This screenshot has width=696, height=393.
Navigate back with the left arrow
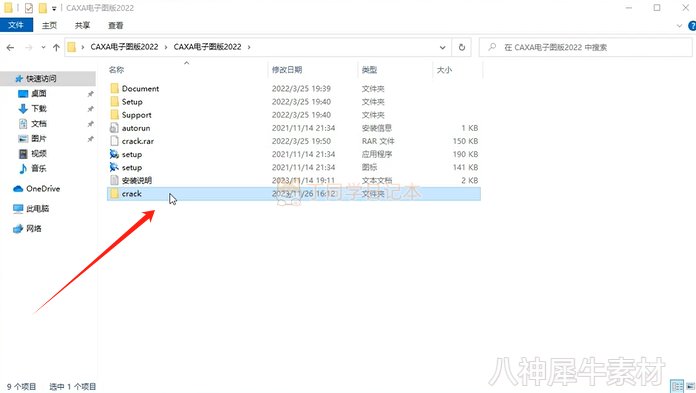tap(10, 47)
